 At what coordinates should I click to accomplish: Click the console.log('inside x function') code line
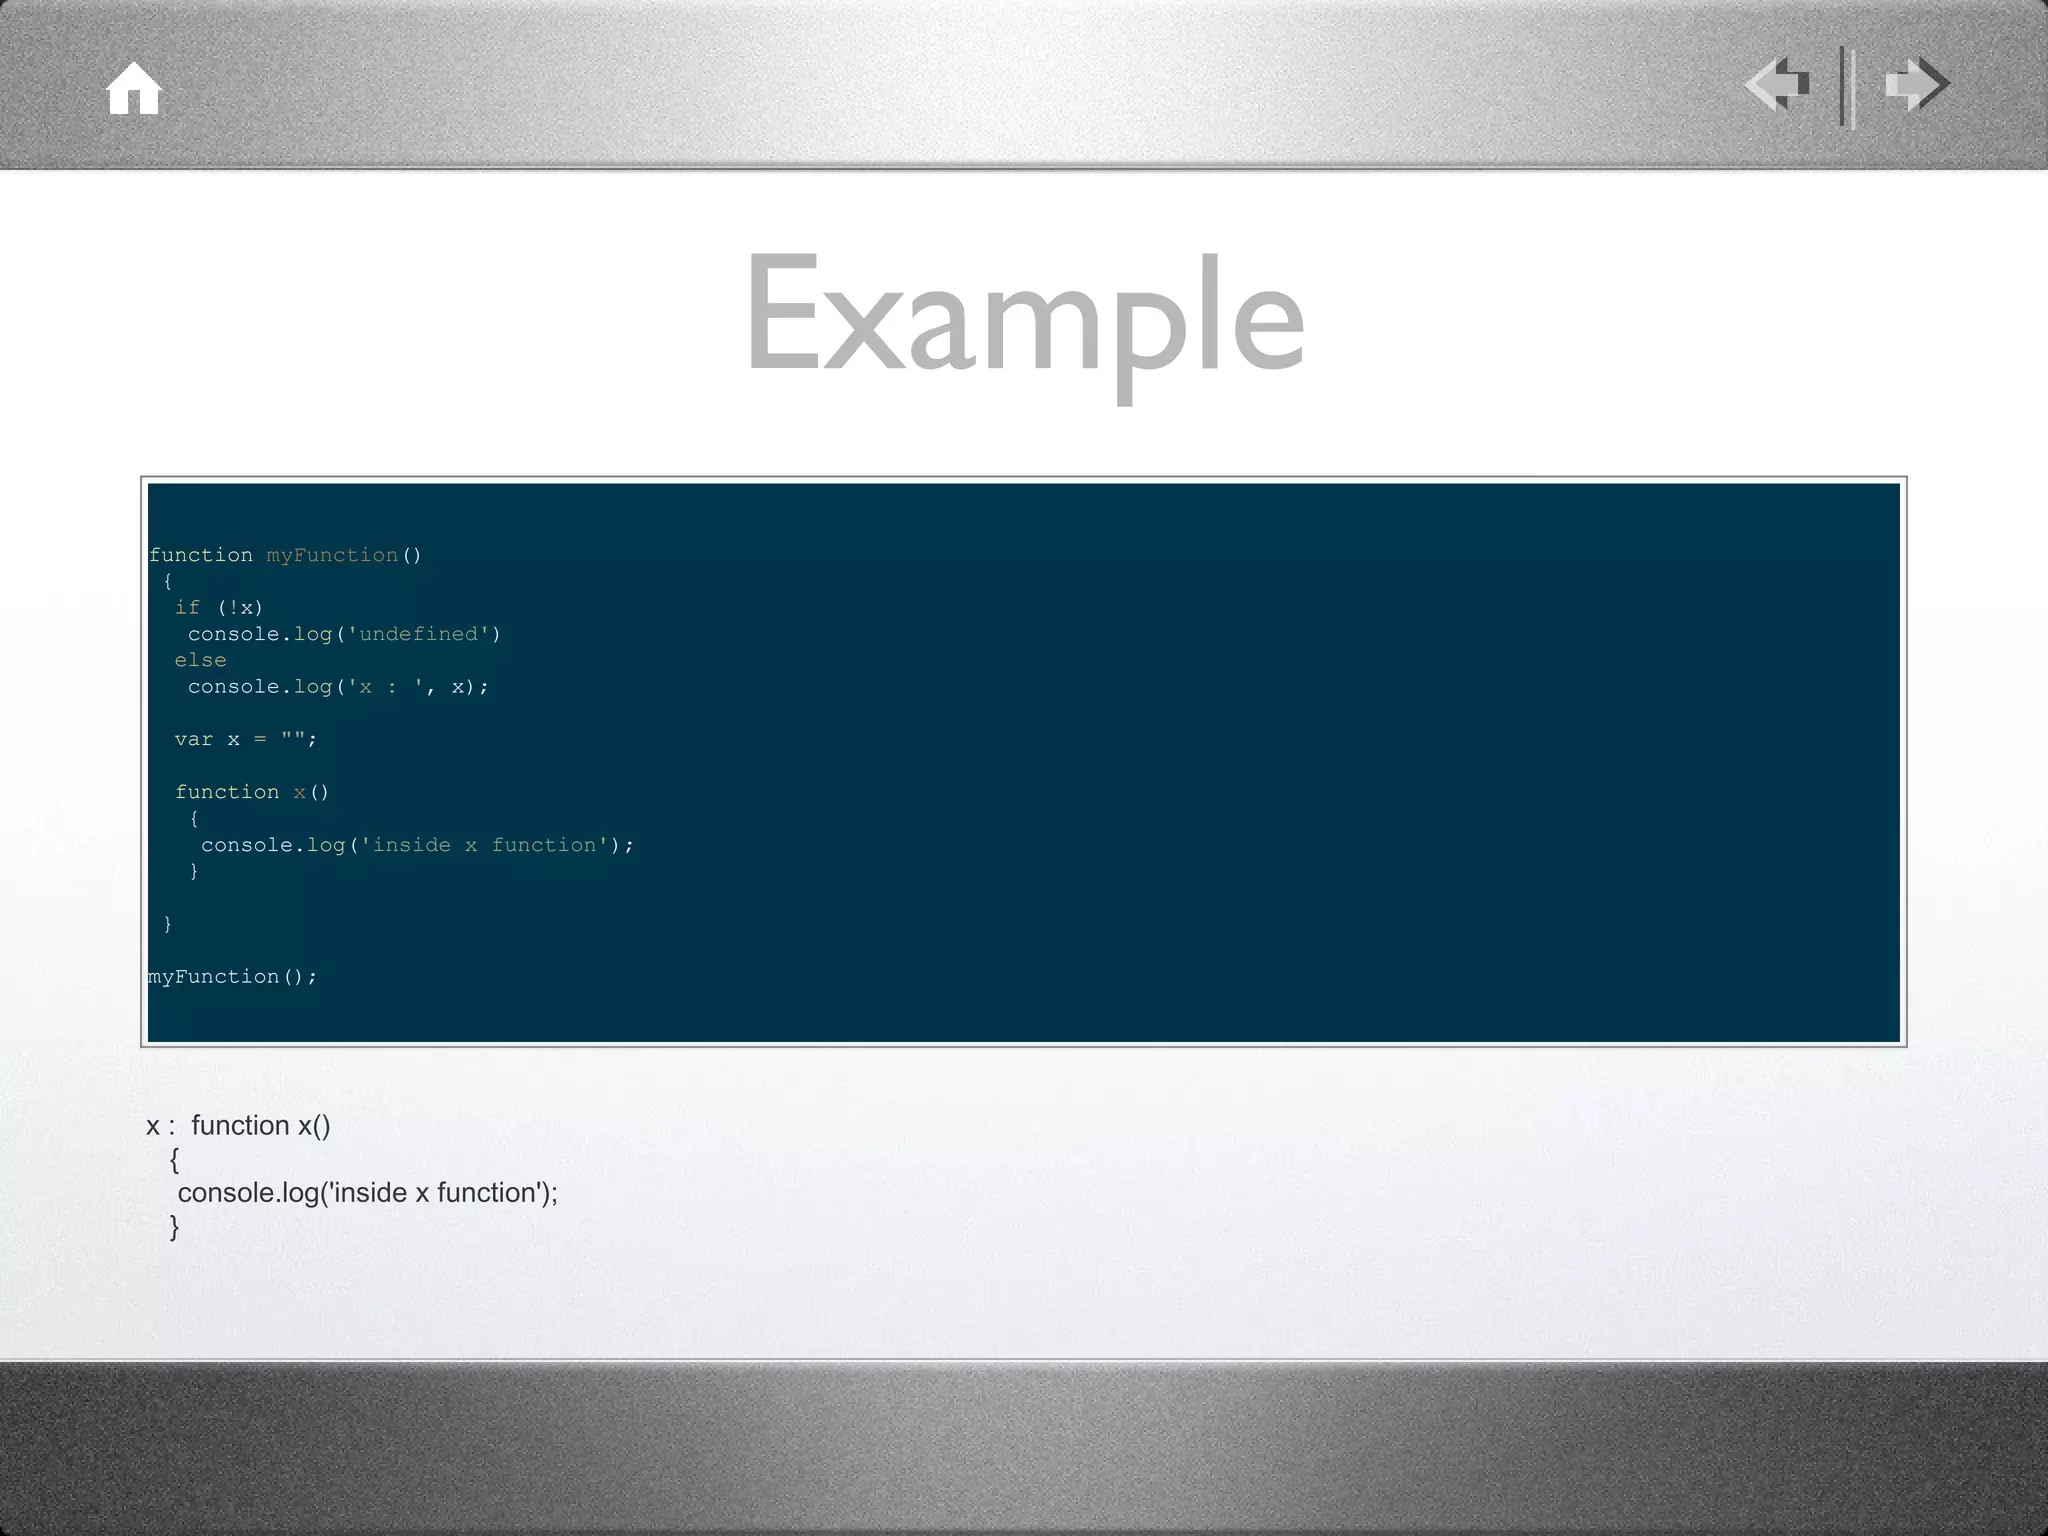417,845
